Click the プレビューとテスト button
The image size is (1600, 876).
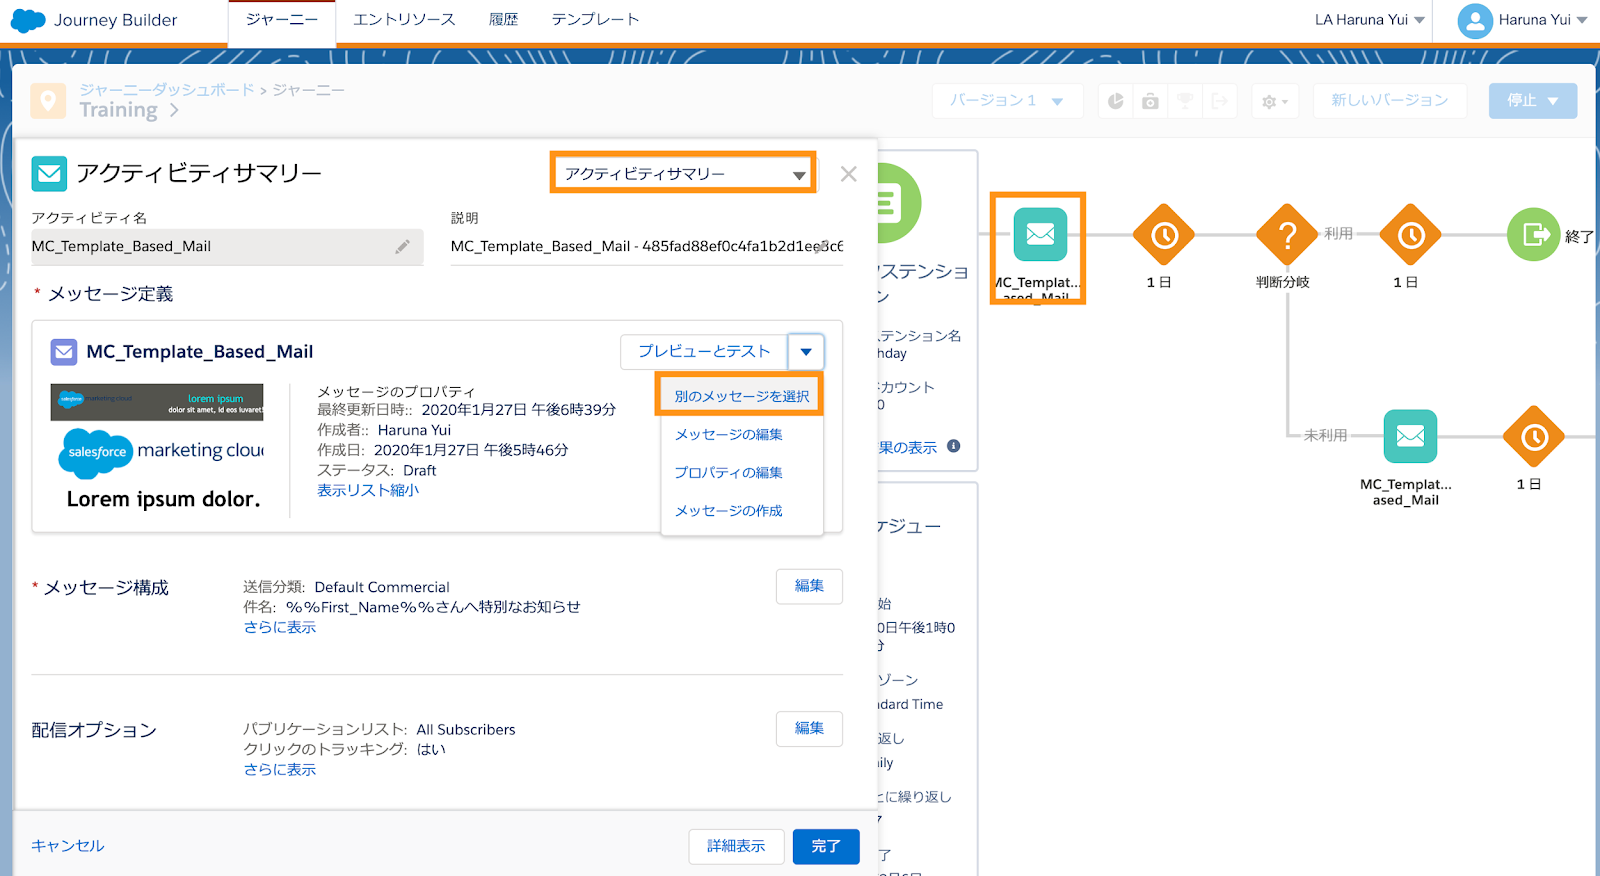tap(704, 352)
